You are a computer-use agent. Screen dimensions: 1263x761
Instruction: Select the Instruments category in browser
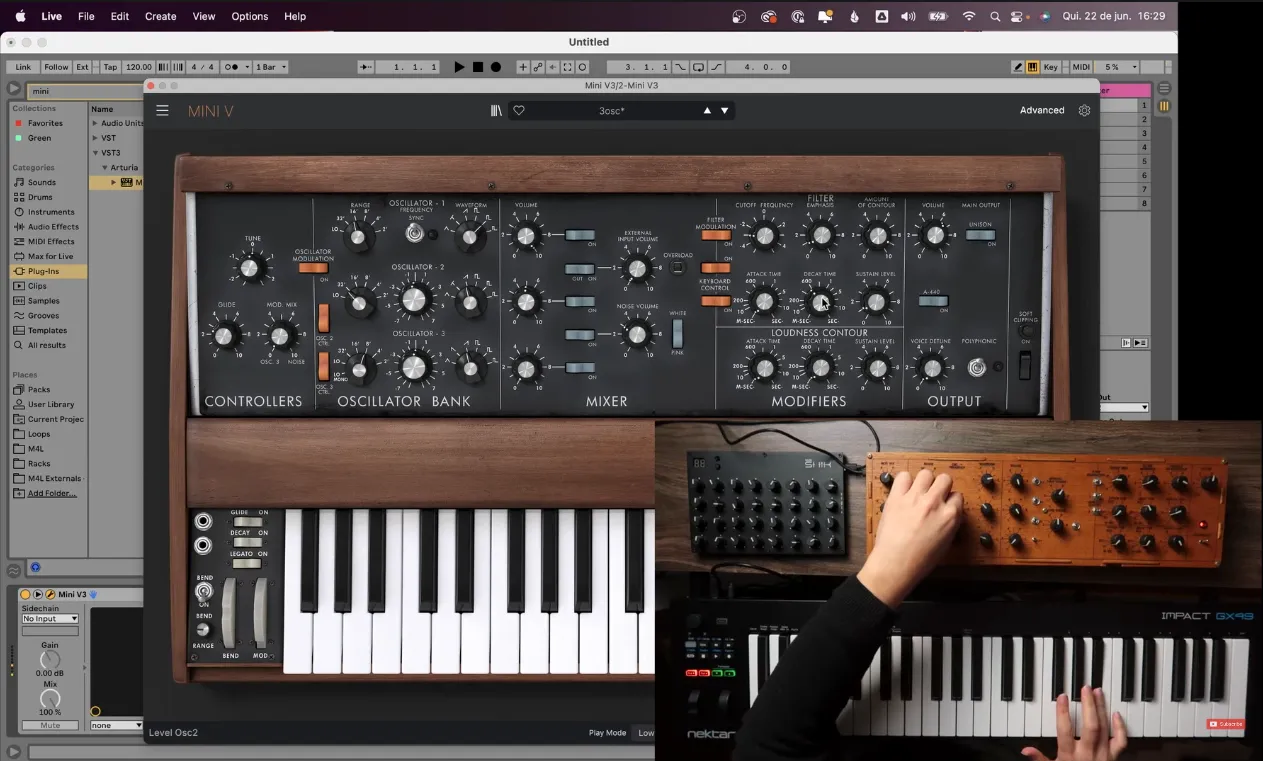coord(50,212)
